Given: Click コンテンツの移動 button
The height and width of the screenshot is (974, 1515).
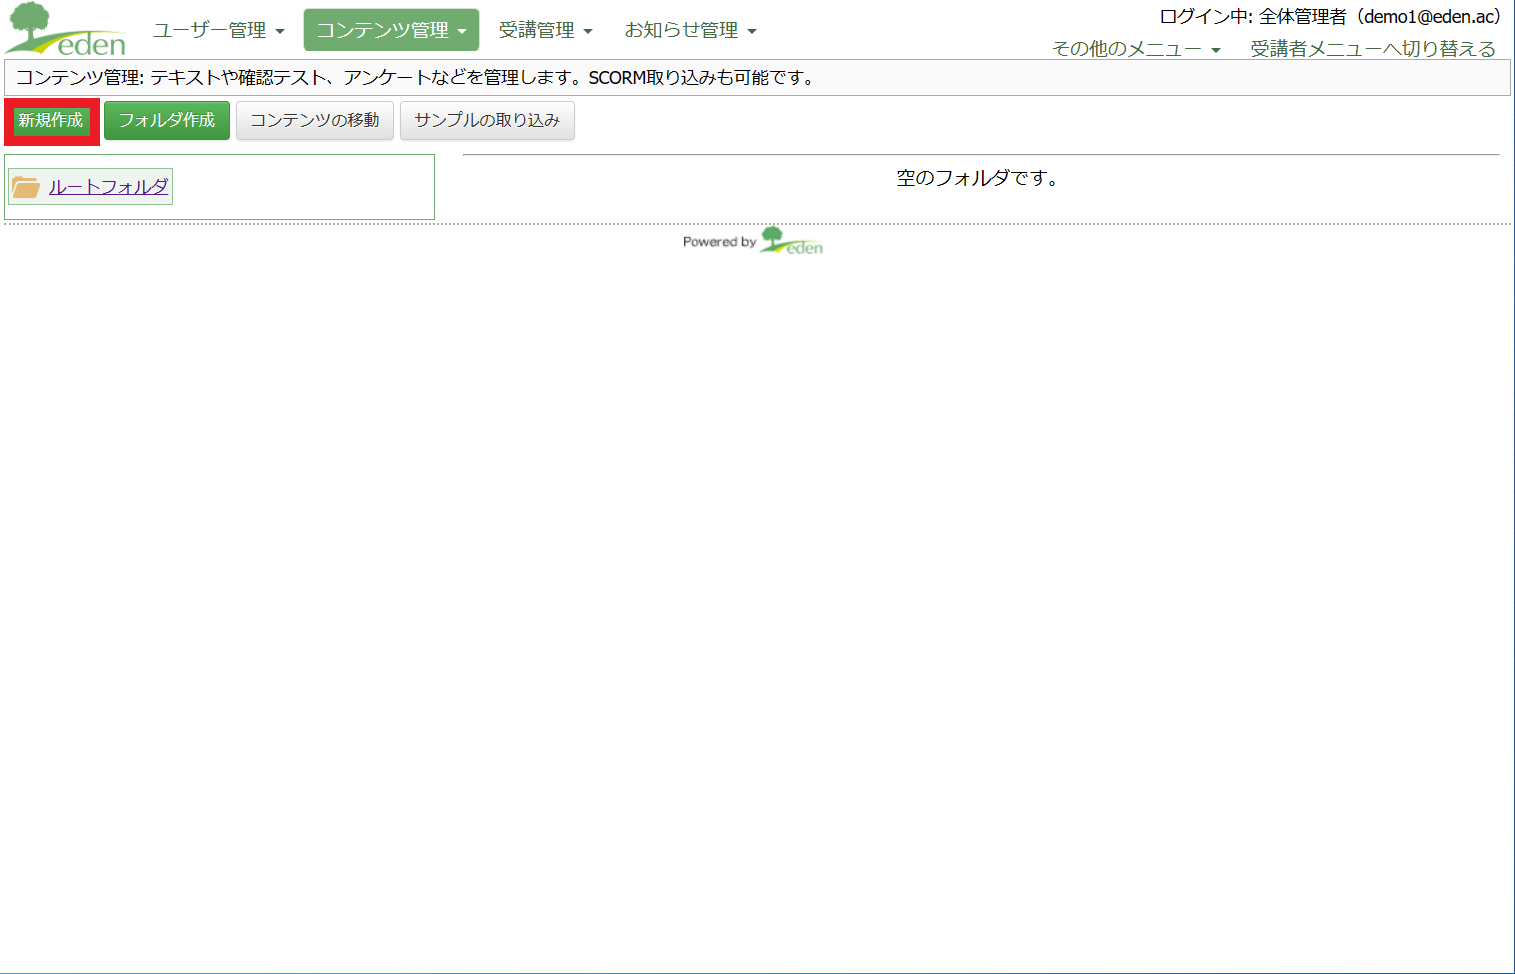Looking at the screenshot, I should click(315, 121).
